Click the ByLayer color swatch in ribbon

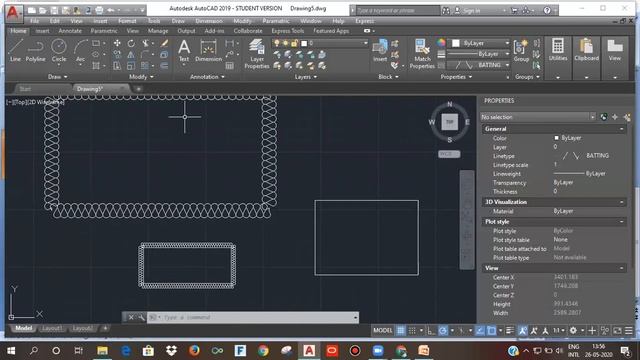click(456, 43)
